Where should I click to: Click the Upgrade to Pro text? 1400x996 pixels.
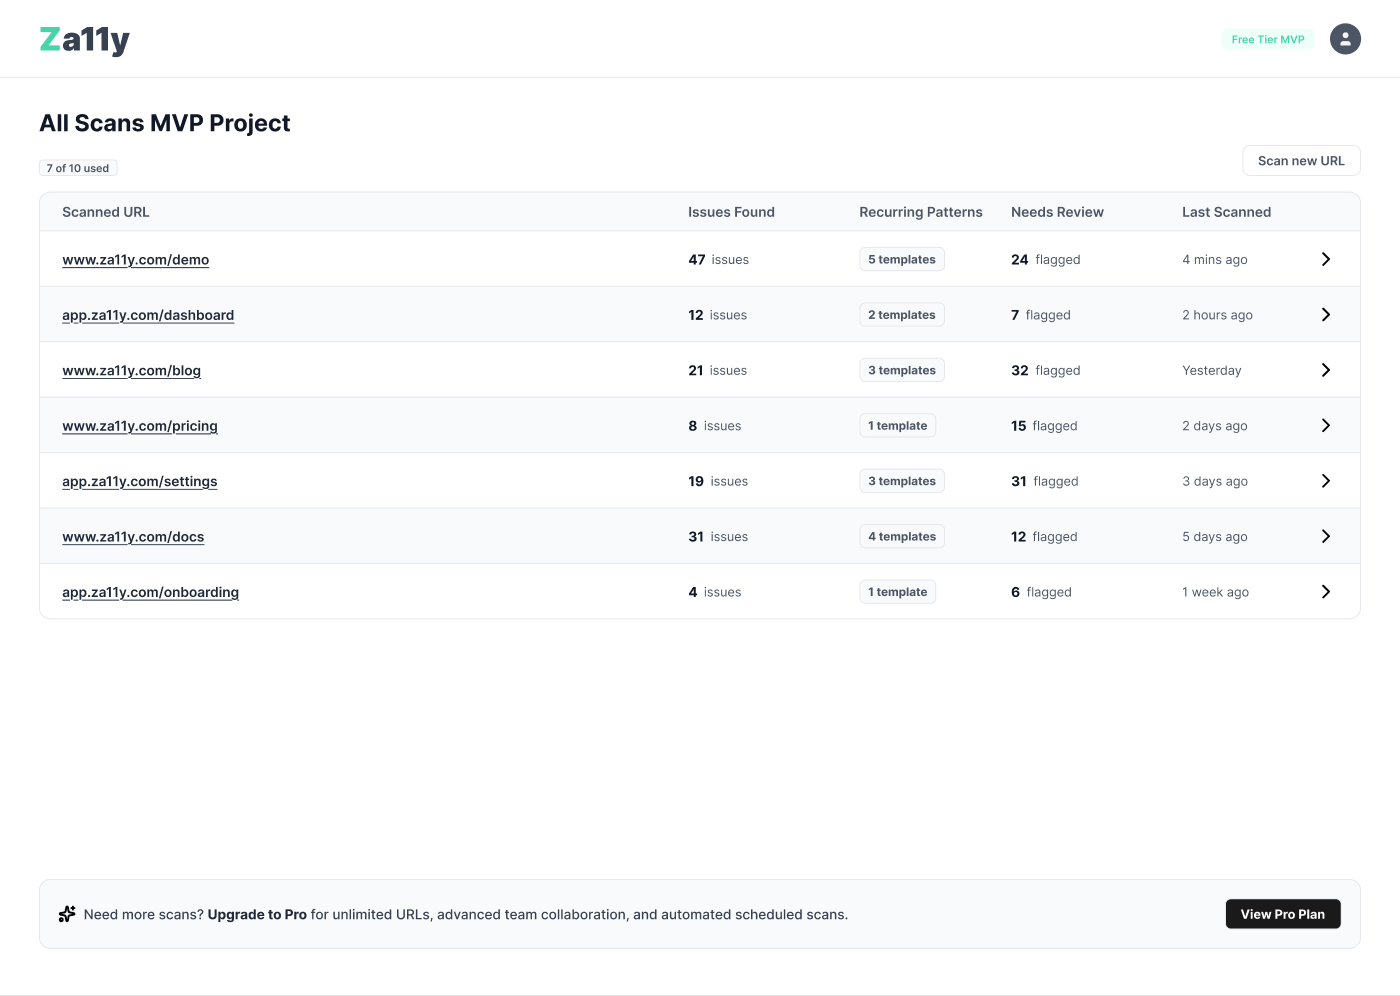tap(257, 914)
